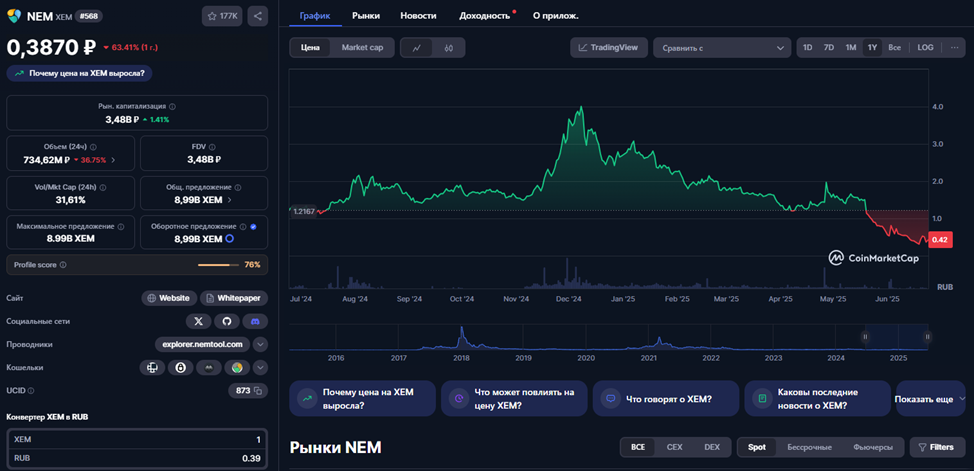This screenshot has width=974, height=471.
Task: Open the markets Filters button
Action: (937, 447)
